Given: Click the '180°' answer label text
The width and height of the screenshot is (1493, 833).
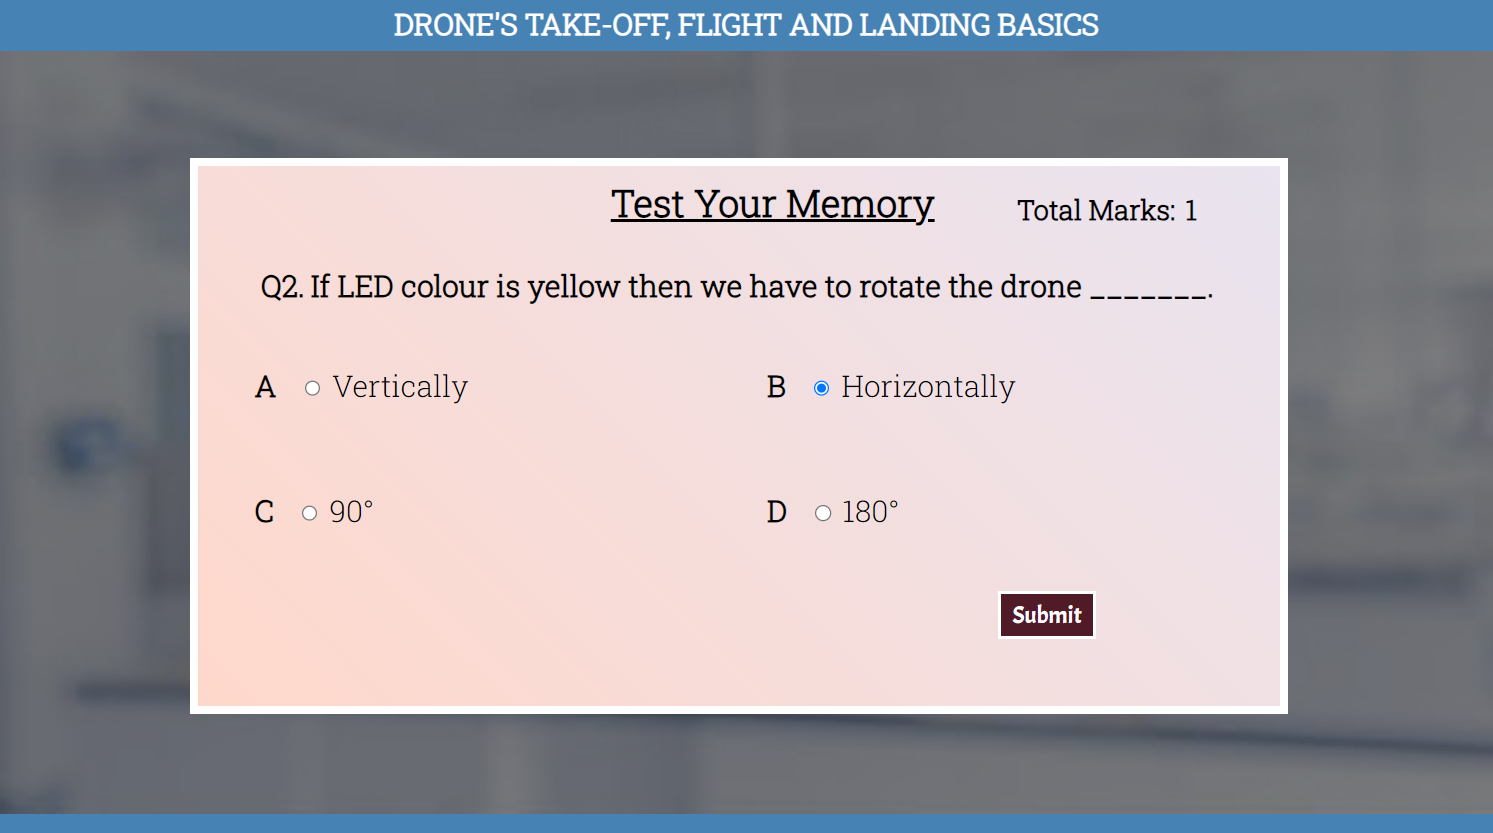Looking at the screenshot, I should coord(870,512).
